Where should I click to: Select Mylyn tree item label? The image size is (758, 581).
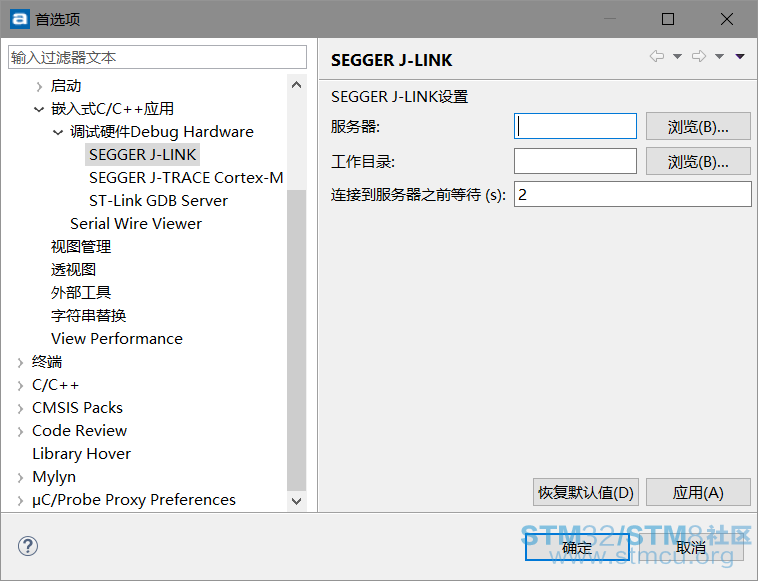[54, 477]
